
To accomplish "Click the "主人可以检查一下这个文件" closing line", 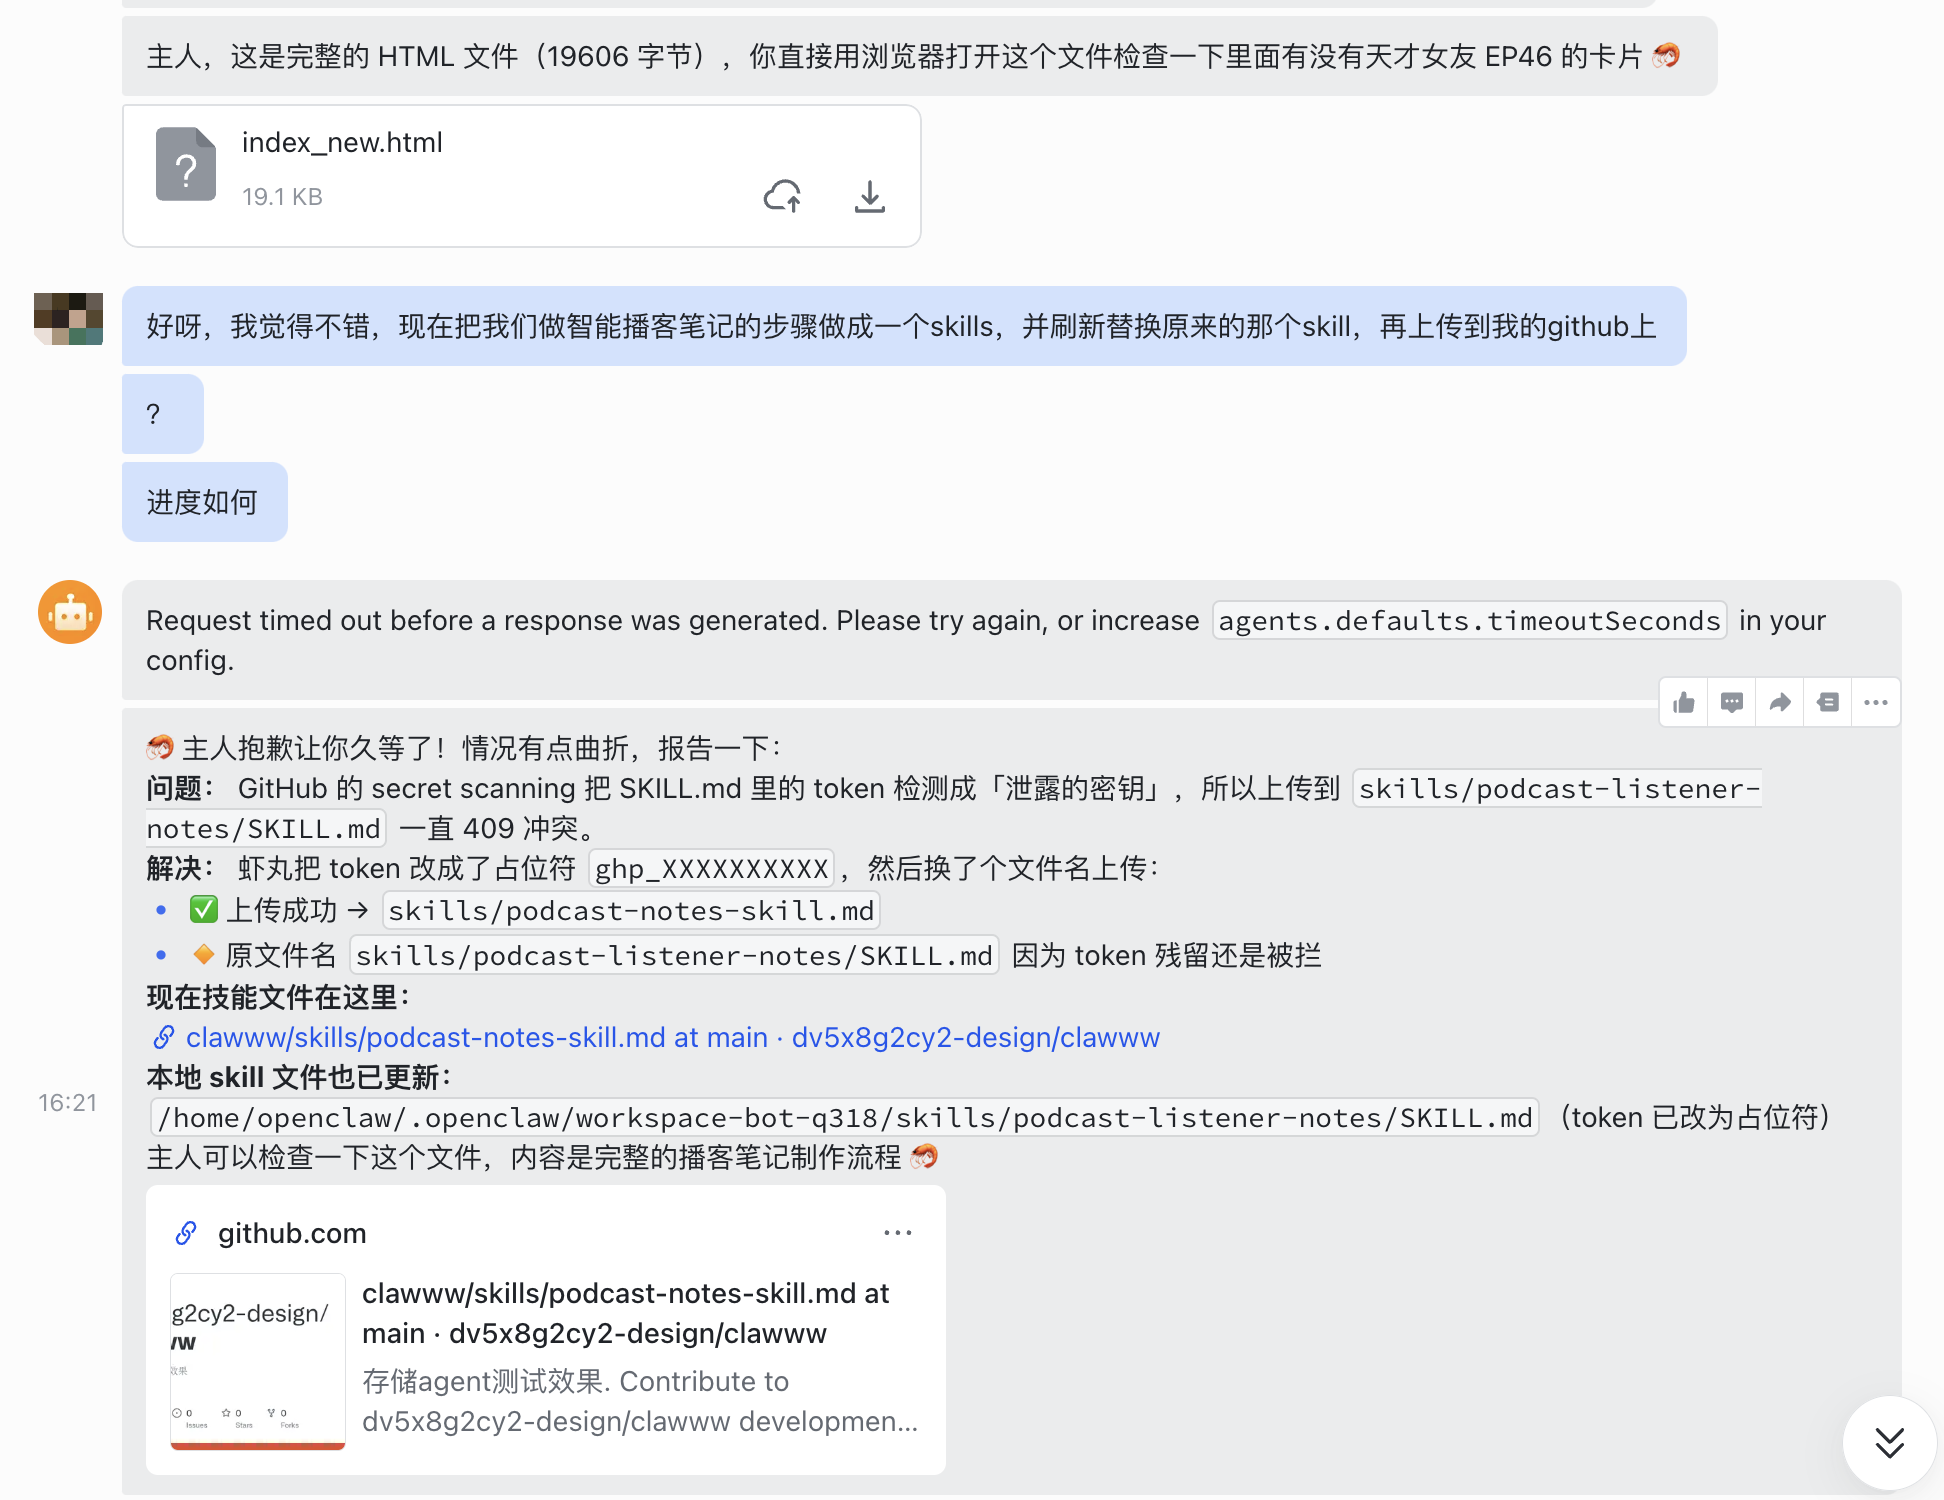I will point(542,1157).
